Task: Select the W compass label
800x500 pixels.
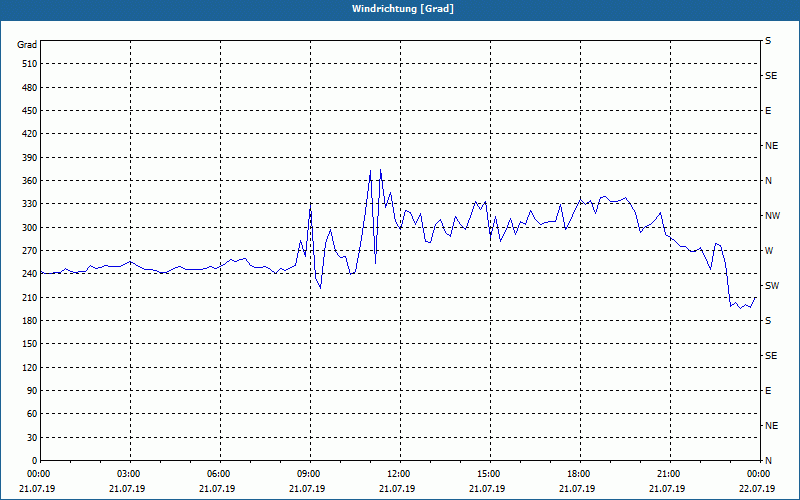Action: (769, 251)
